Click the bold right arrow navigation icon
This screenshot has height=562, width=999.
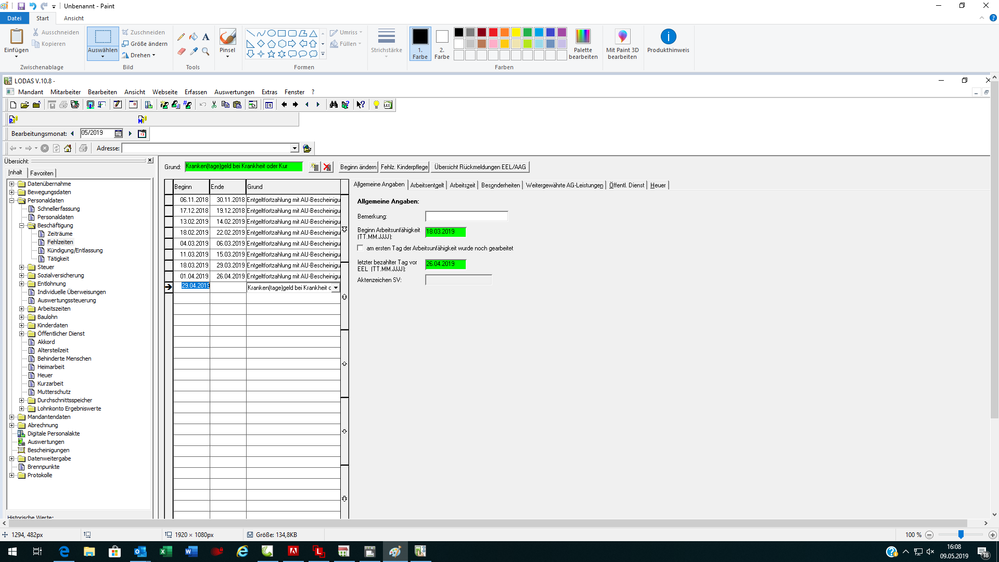(x=296, y=105)
